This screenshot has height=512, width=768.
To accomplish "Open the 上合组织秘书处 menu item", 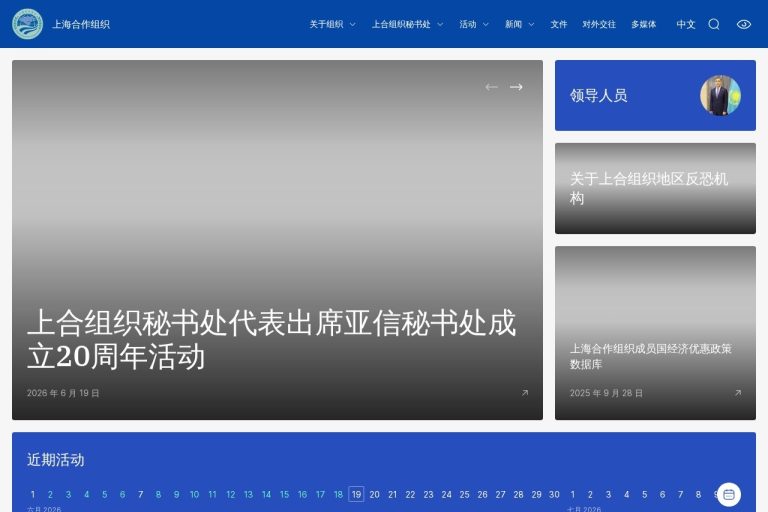I will (401, 24).
